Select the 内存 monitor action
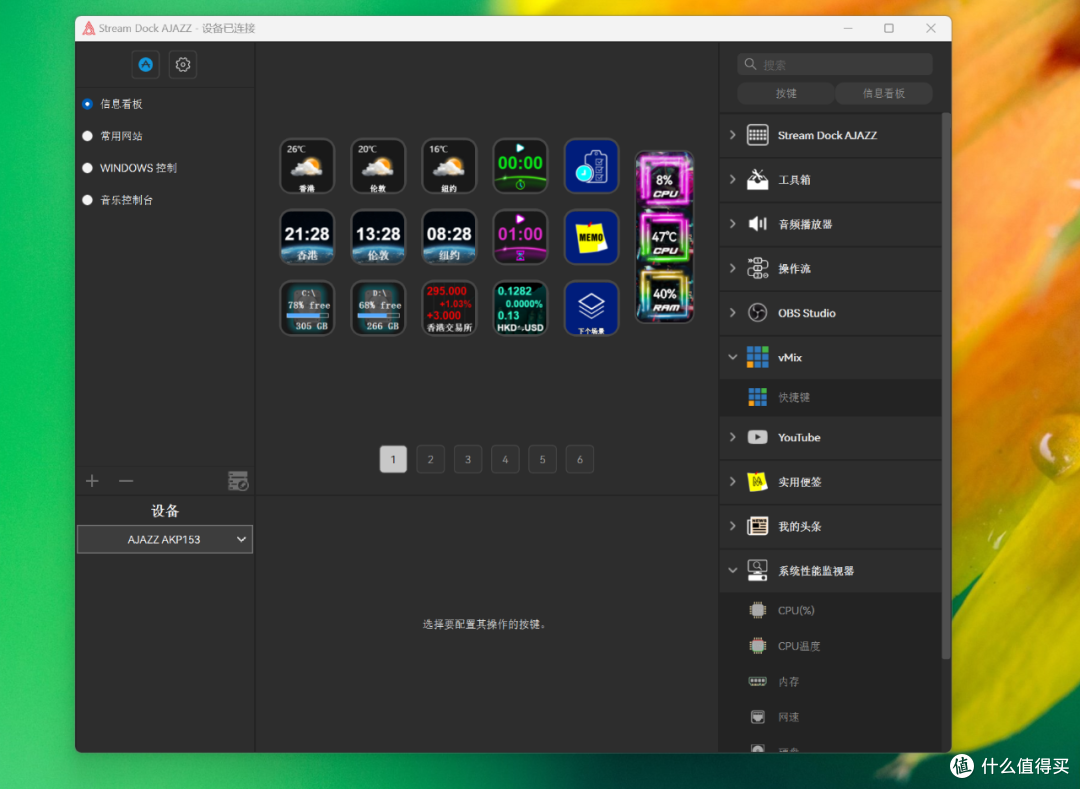1080x789 pixels. click(830, 682)
